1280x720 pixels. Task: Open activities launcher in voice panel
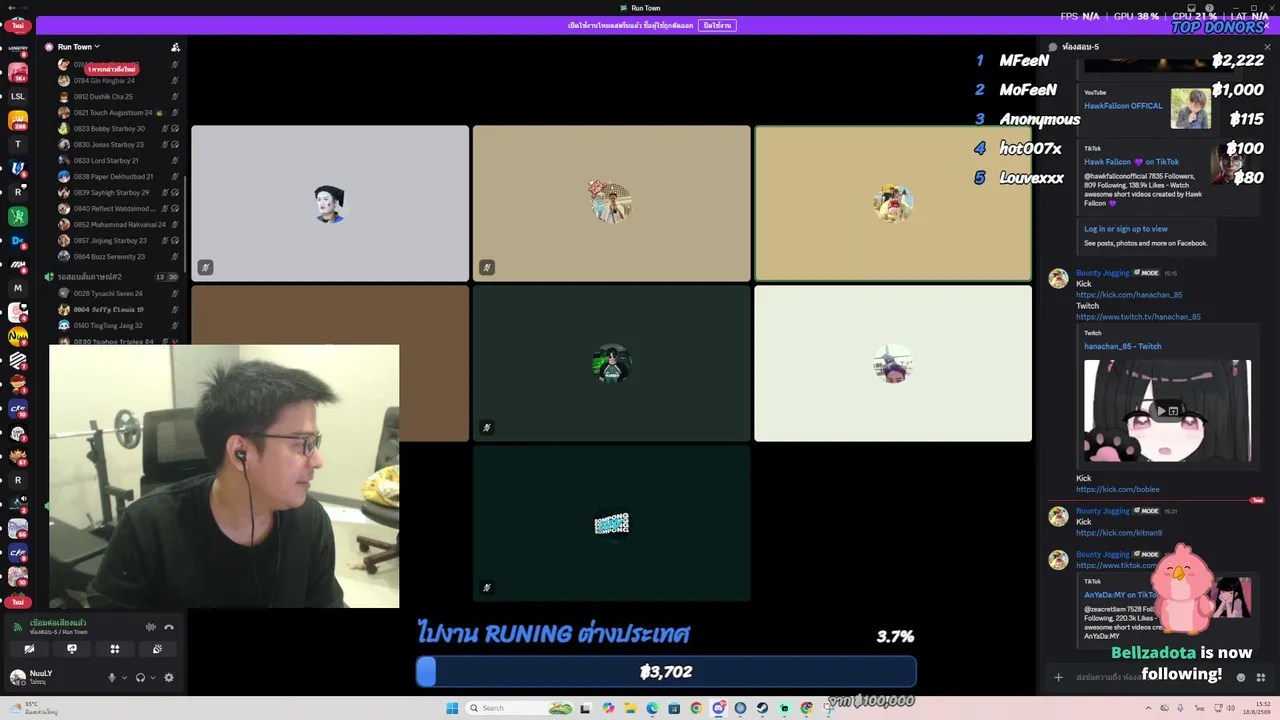click(x=115, y=649)
